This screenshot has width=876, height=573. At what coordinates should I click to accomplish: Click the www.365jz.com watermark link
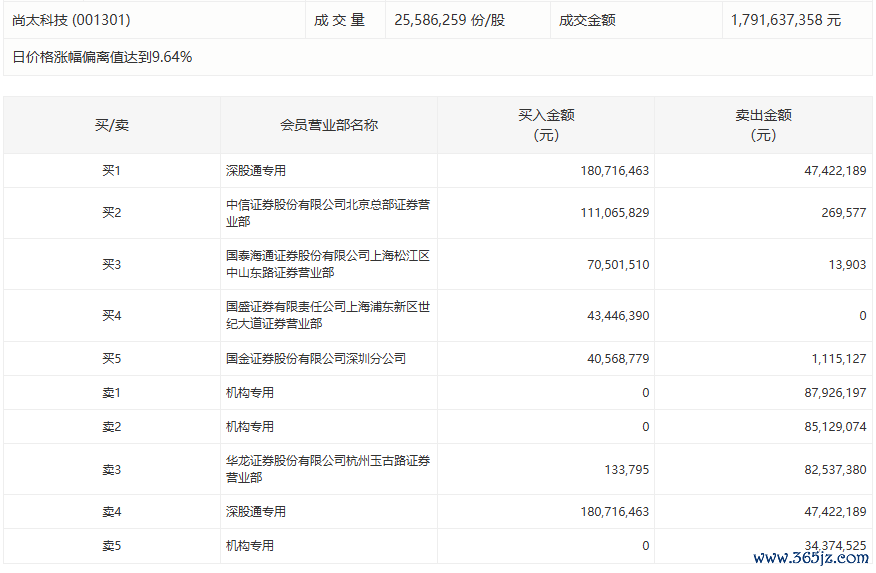pyautogui.click(x=810, y=558)
